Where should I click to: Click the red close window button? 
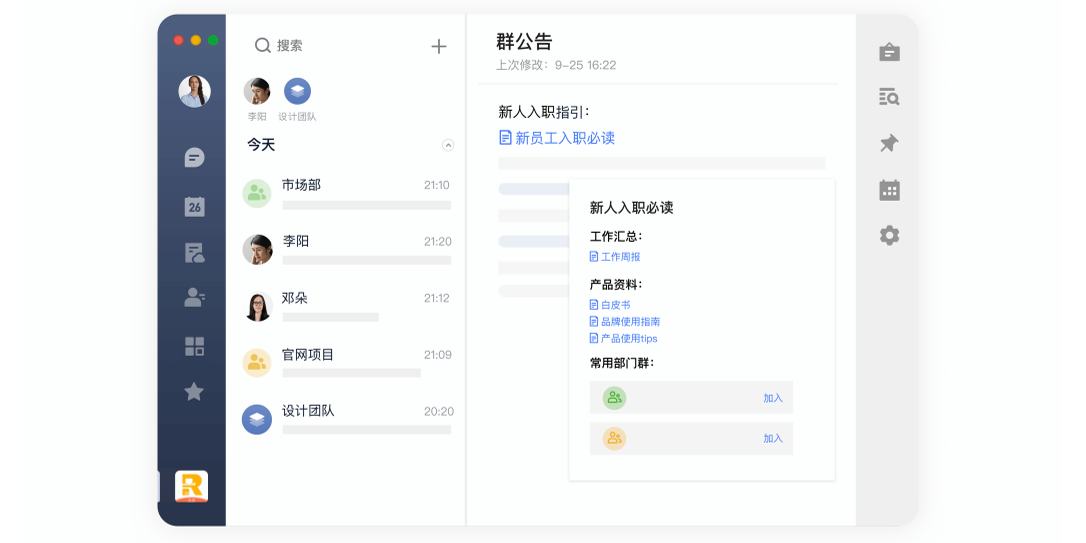[x=179, y=40]
